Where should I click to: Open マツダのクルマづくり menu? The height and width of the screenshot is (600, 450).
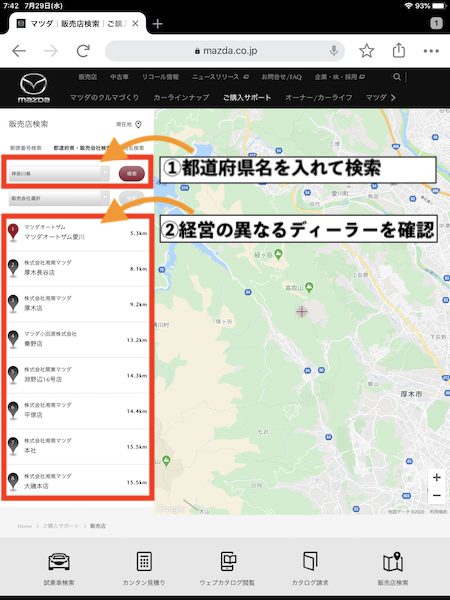[x=104, y=98]
